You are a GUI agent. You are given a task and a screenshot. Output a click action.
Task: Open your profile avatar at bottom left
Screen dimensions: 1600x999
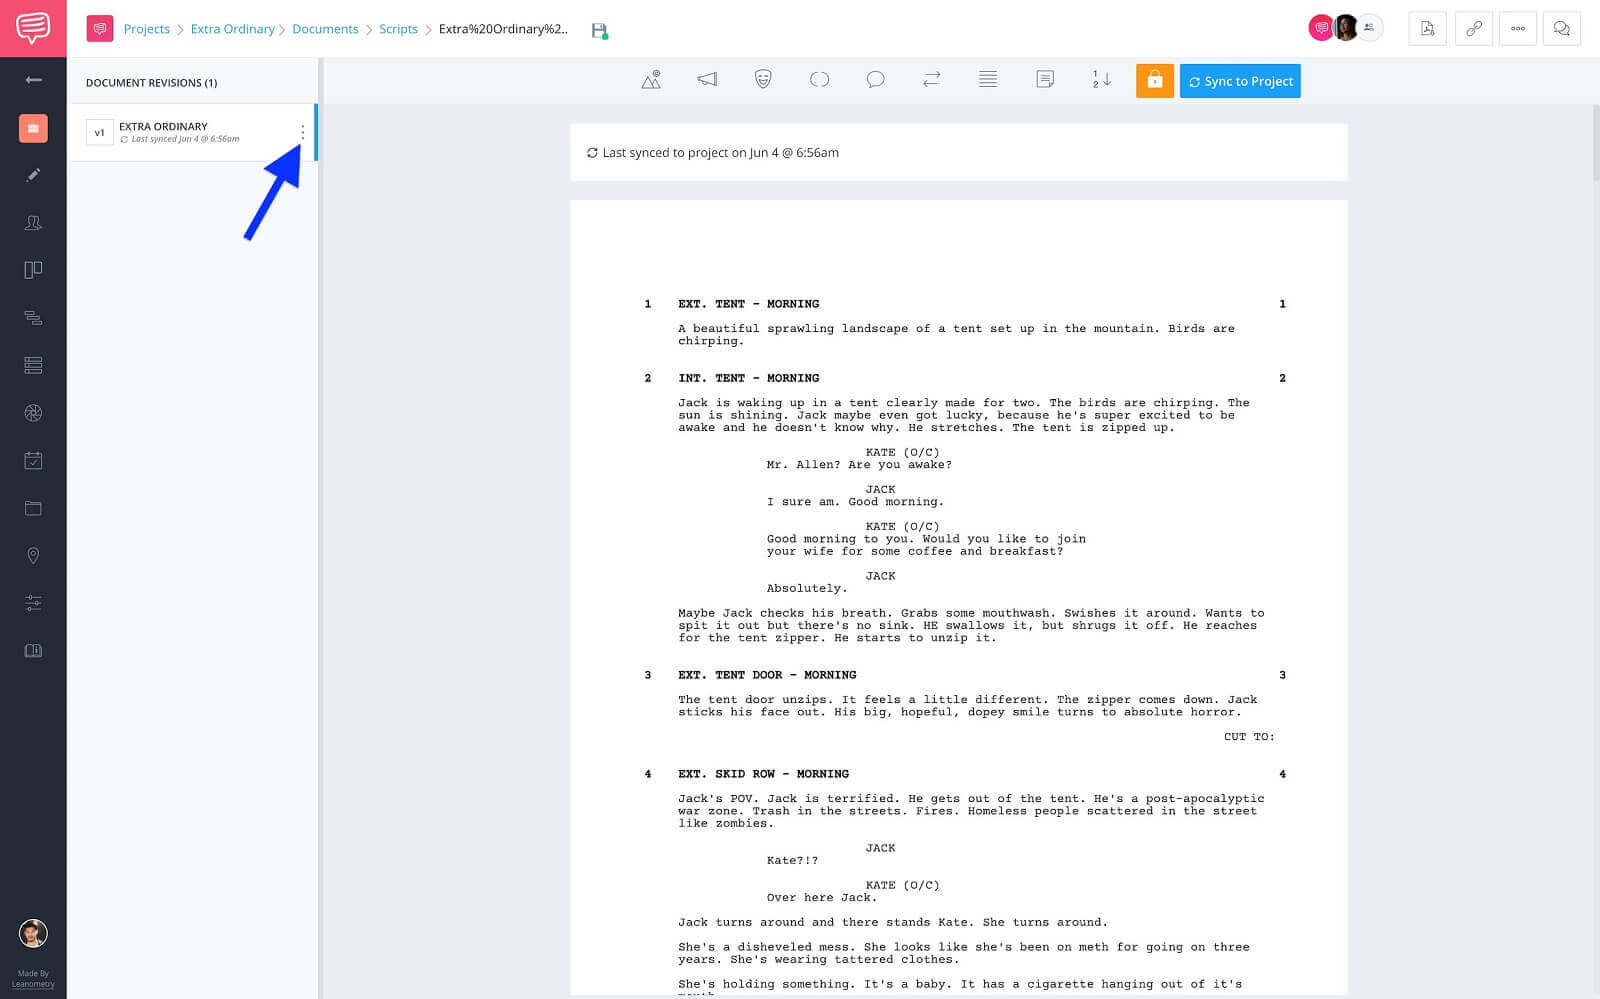[x=34, y=933]
